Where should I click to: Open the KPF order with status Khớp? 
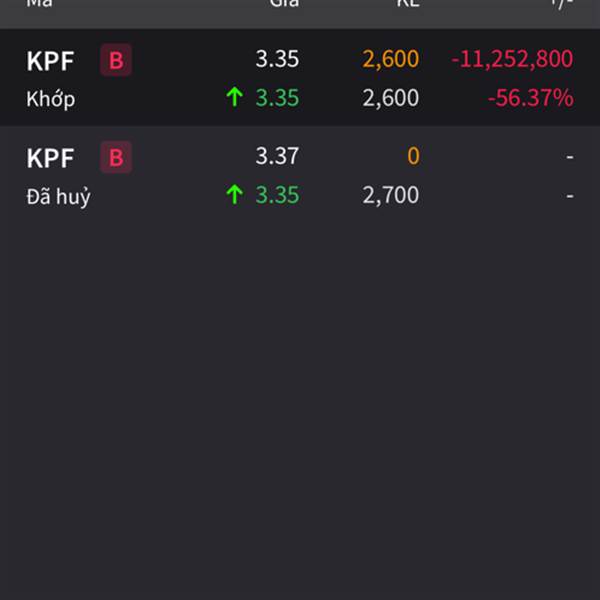click(300, 77)
